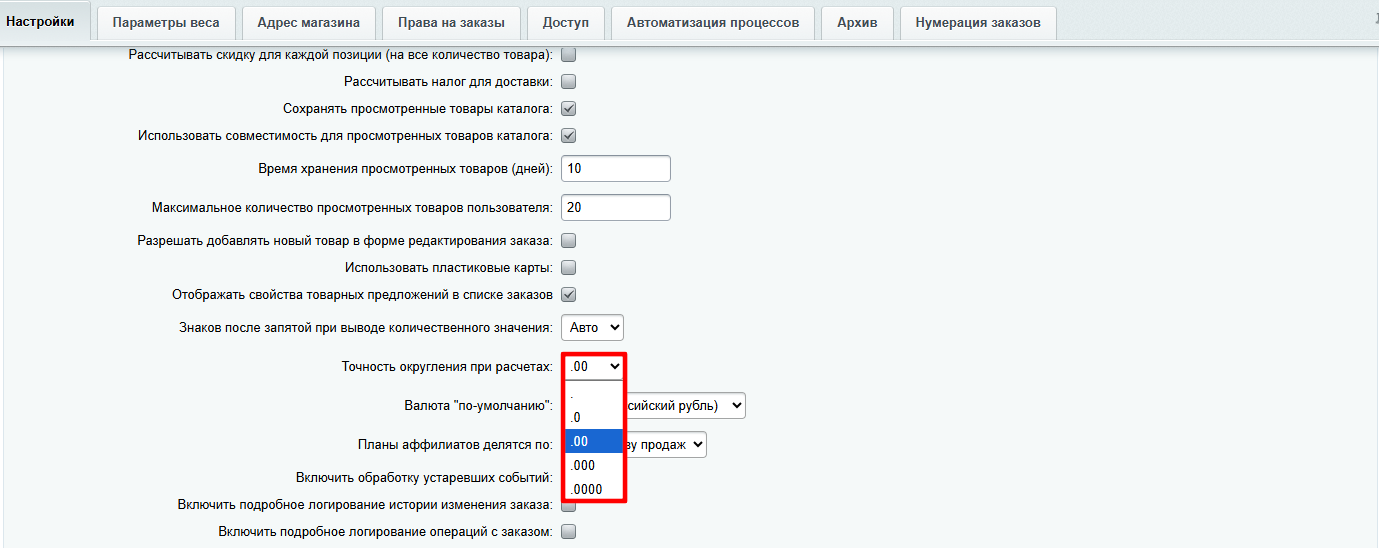The height and width of the screenshot is (548, 1379).
Task: Open the Архив tab
Action: tap(857, 22)
